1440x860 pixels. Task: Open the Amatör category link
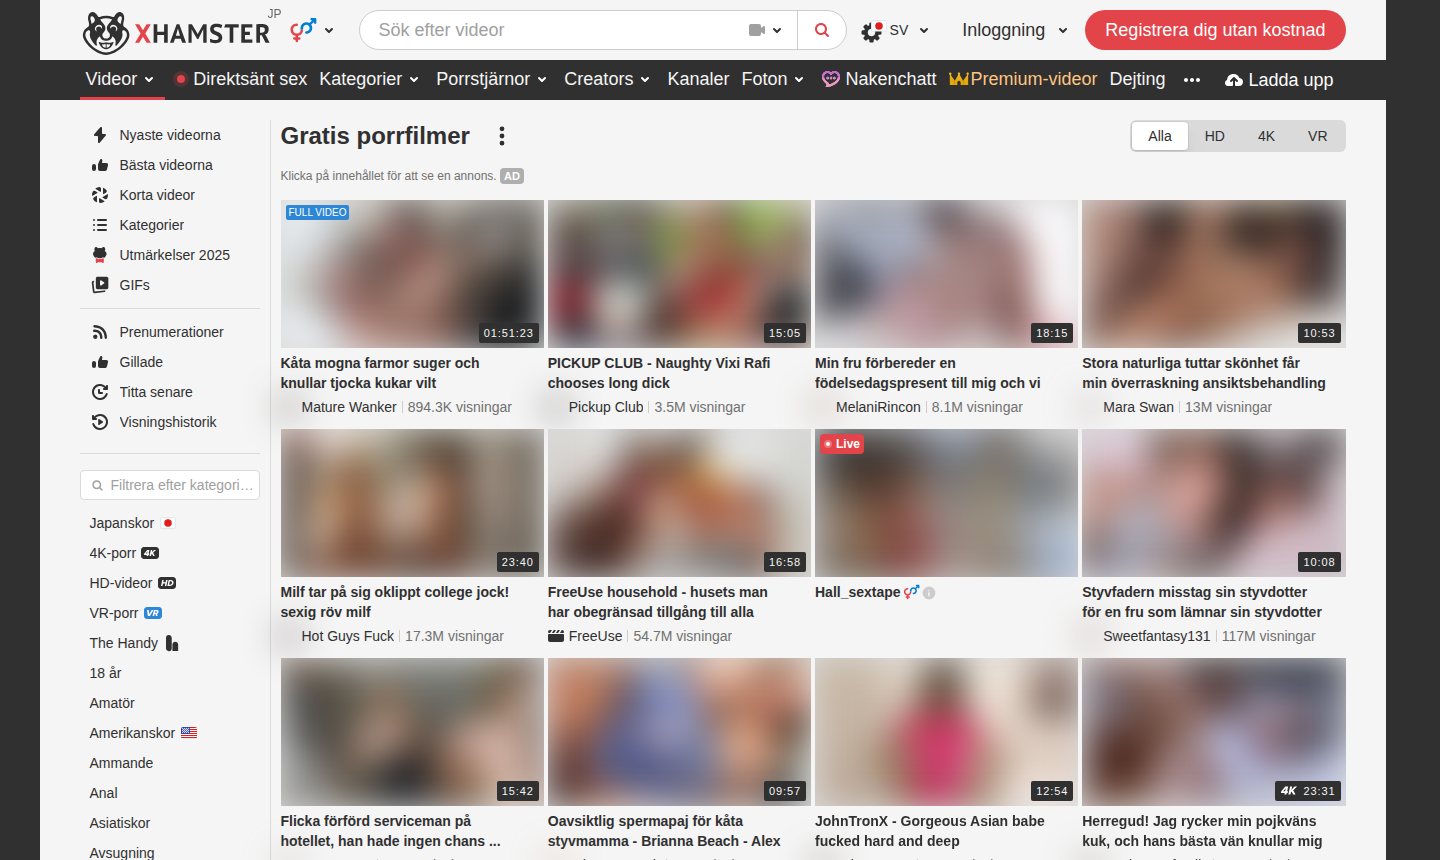112,703
